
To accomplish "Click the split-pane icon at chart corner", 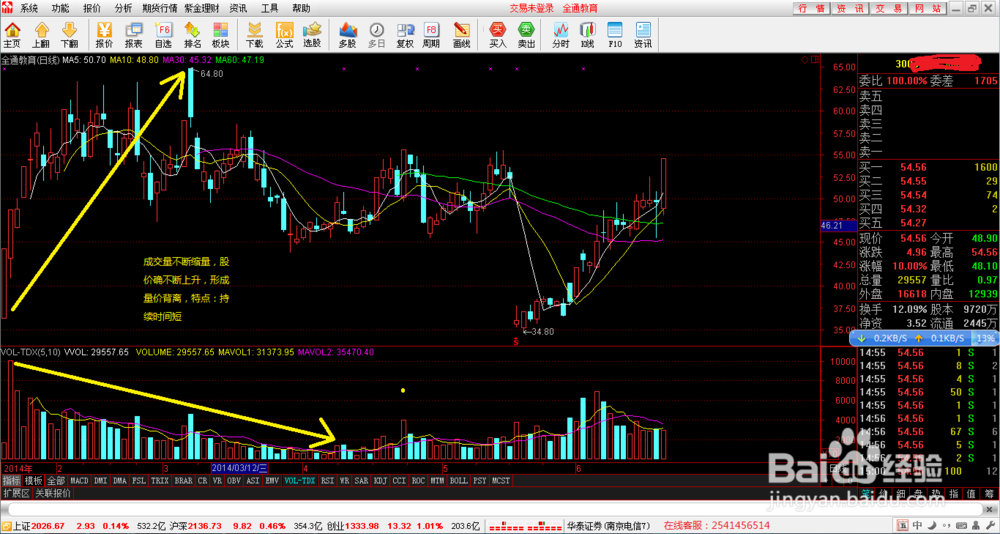I will tap(814, 59).
